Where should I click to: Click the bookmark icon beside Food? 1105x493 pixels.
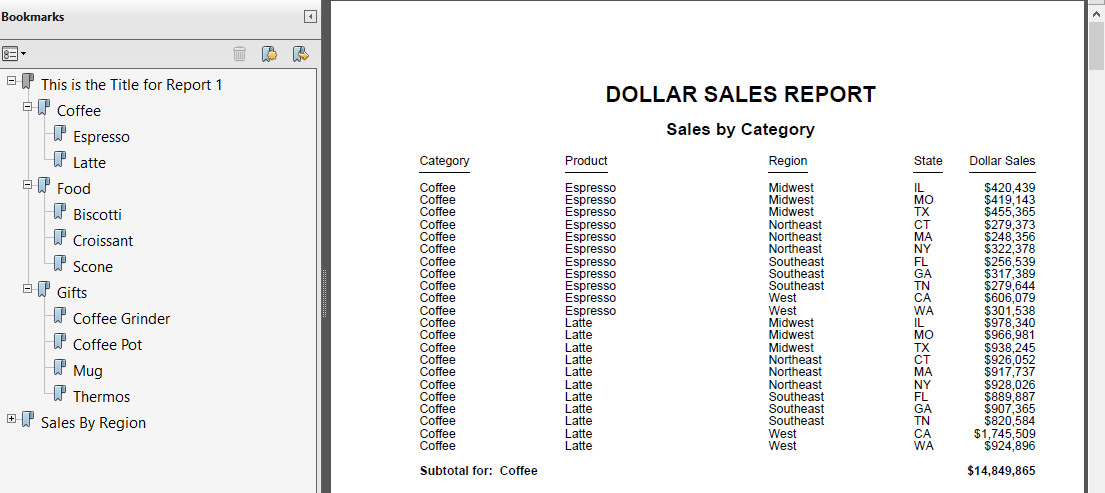click(44, 186)
